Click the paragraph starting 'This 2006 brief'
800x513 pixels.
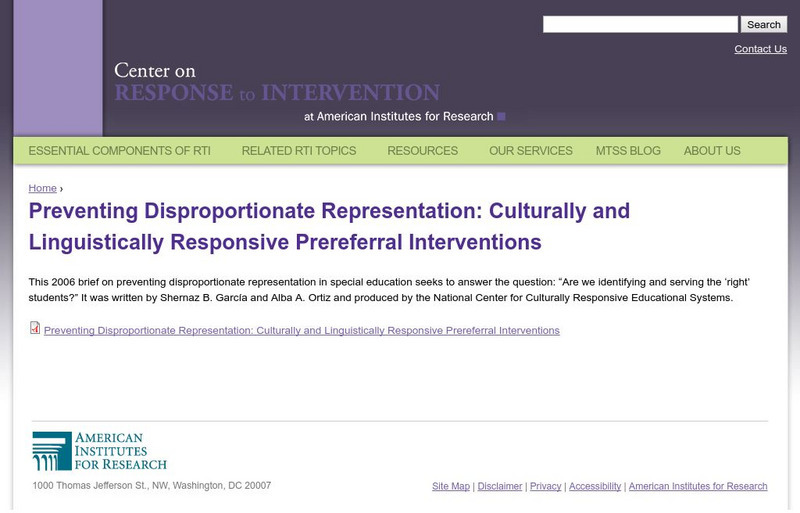click(x=389, y=289)
